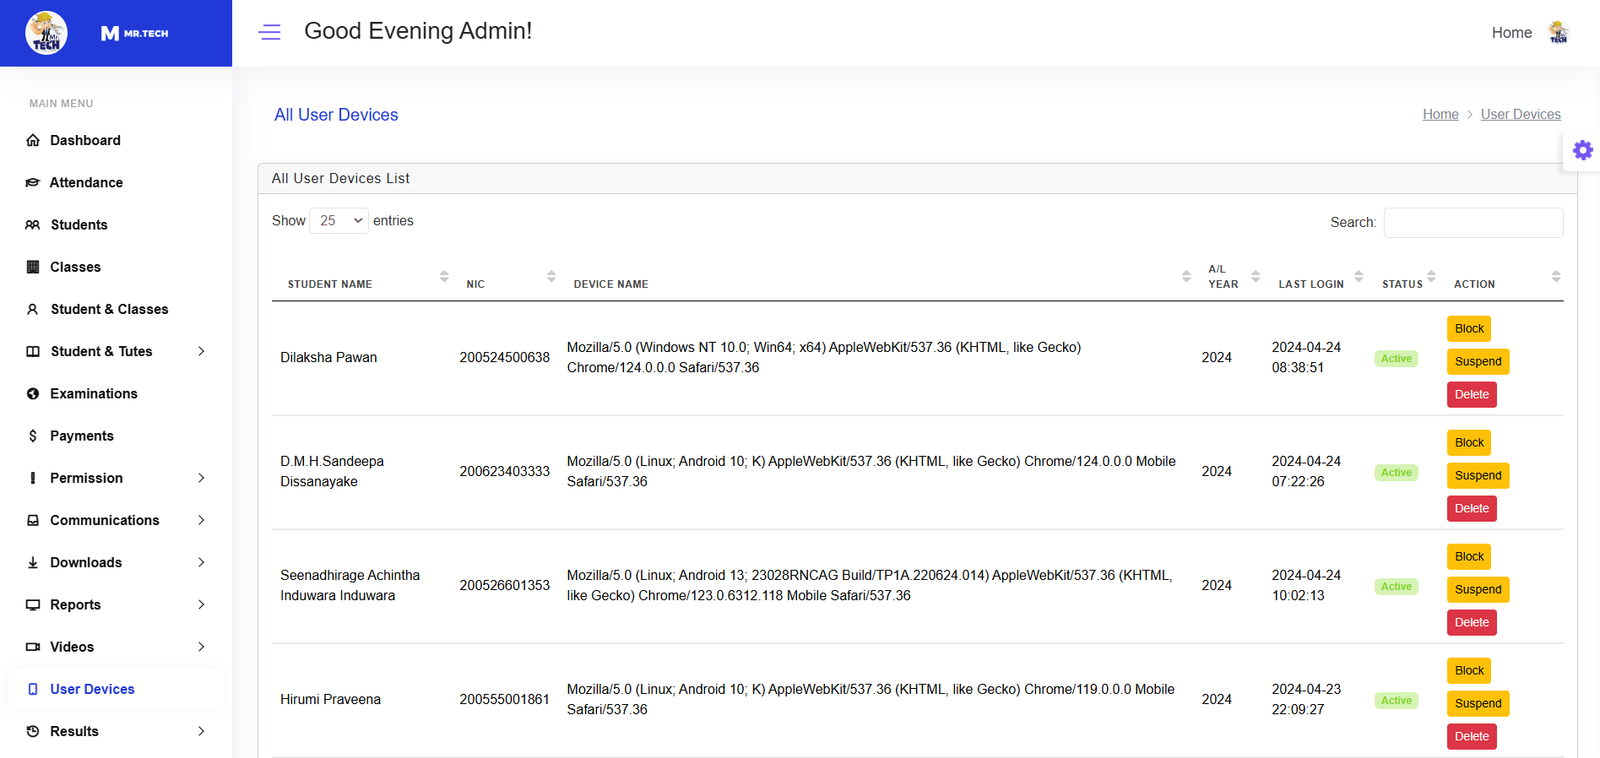
Task: Delete Hirumi Praveena's device entry
Action: (x=1471, y=736)
